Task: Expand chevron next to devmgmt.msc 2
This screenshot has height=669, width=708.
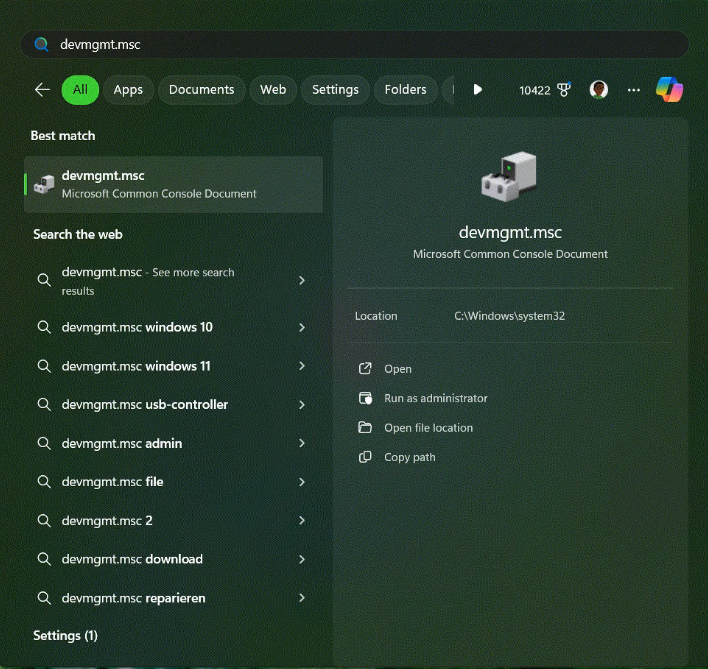Action: click(302, 520)
